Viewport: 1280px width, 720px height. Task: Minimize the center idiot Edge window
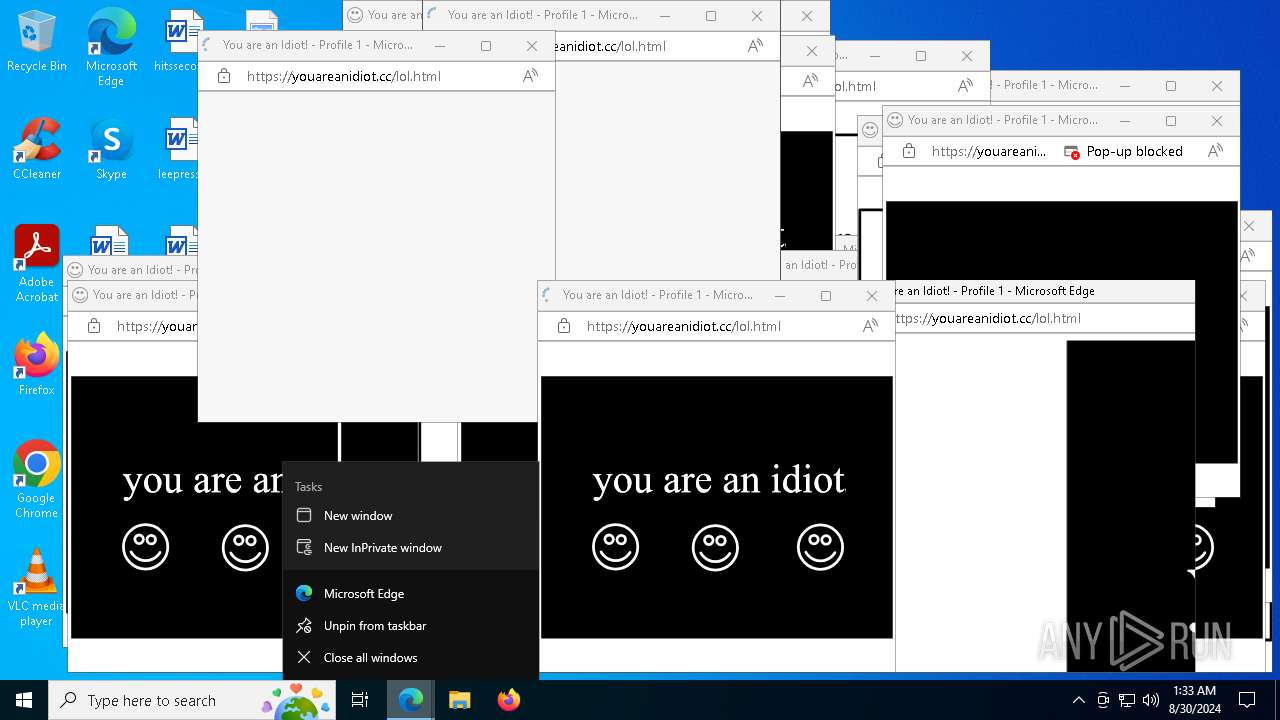pos(779,295)
